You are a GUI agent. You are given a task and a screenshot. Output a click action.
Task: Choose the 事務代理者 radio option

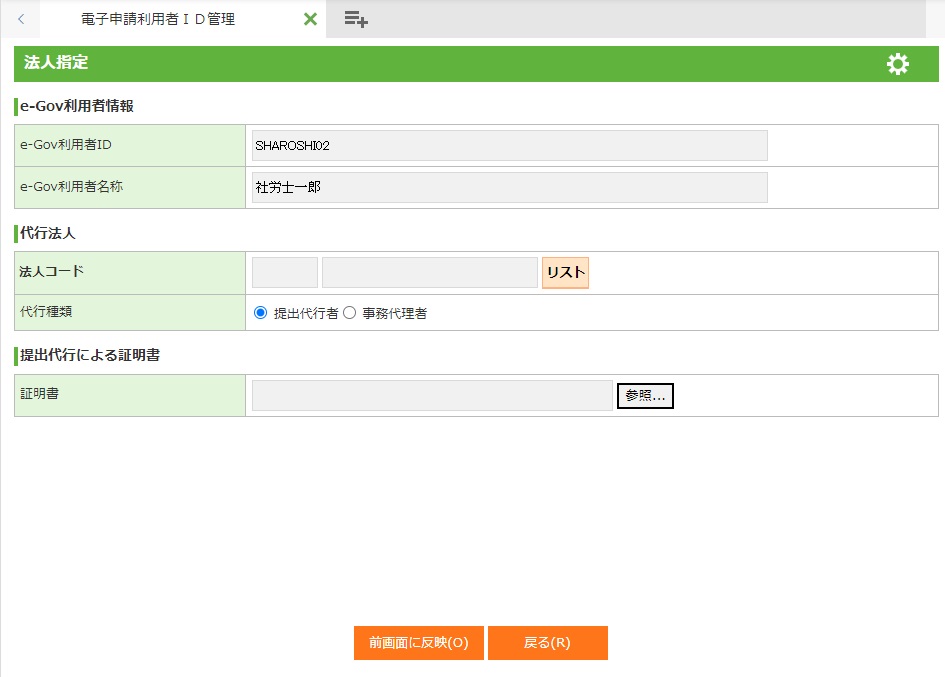click(x=350, y=313)
